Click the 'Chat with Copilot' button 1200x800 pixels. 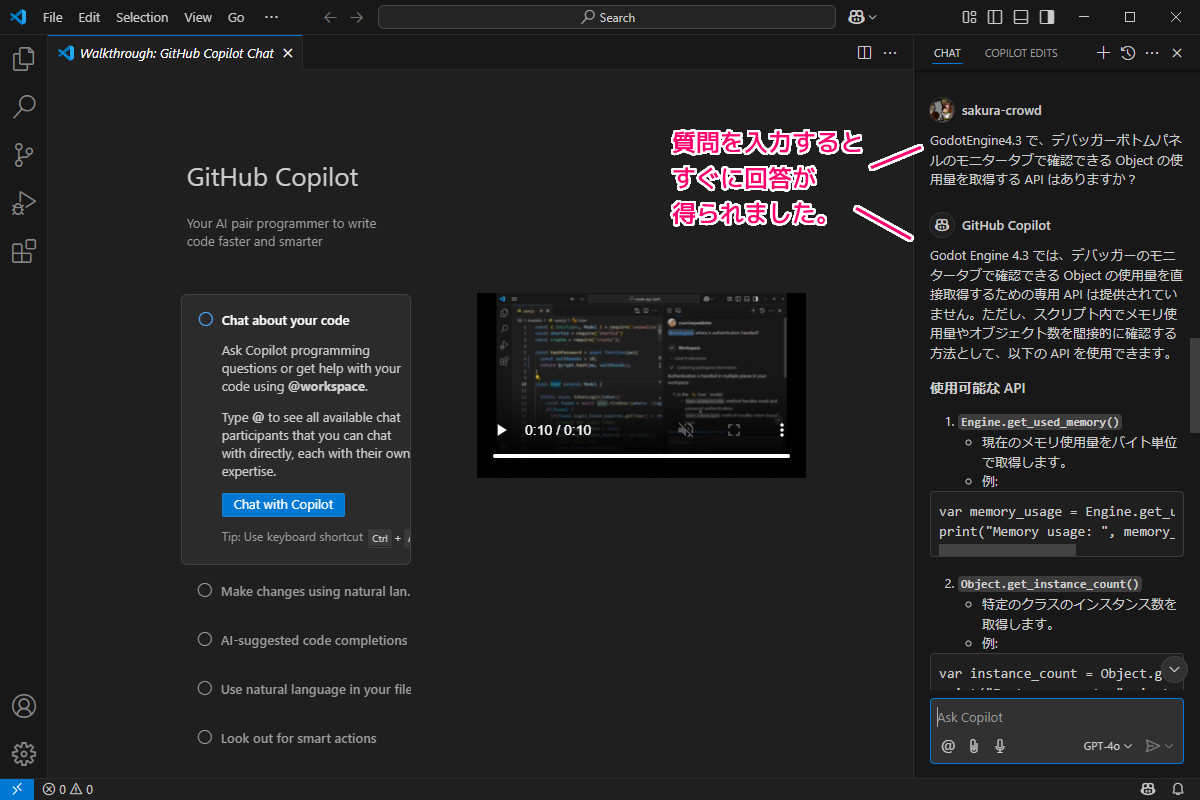283,505
